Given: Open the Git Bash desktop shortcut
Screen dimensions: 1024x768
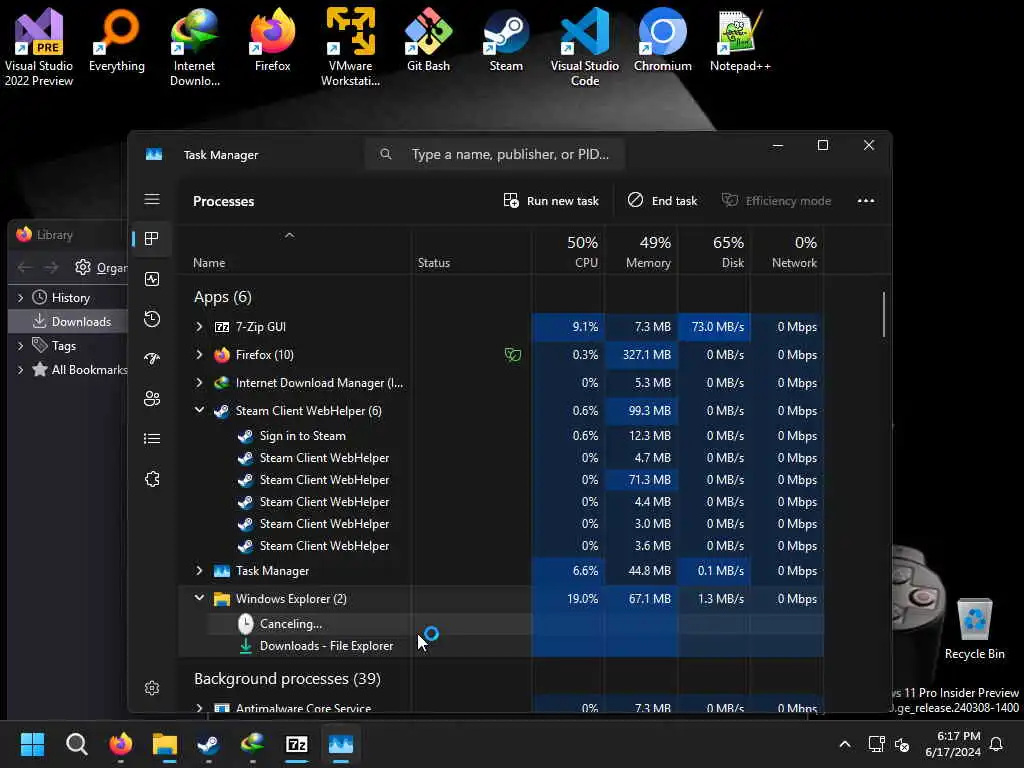Looking at the screenshot, I should pos(428,40).
